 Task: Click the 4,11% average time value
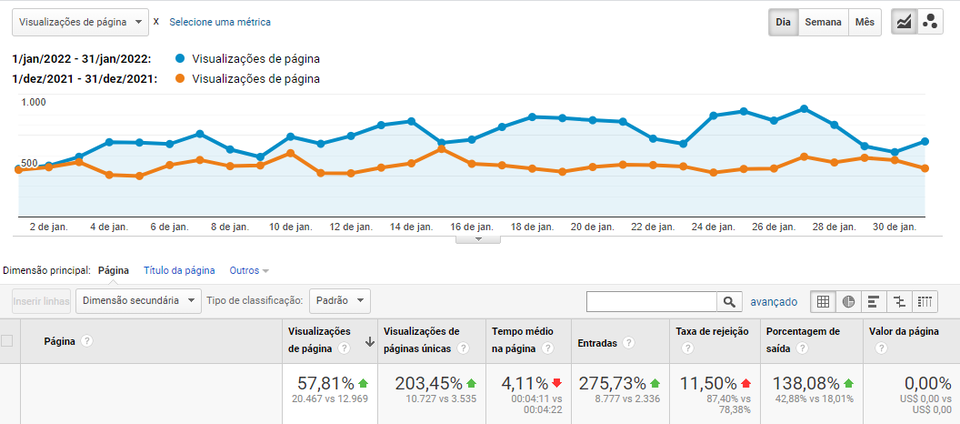pyautogui.click(x=525, y=384)
